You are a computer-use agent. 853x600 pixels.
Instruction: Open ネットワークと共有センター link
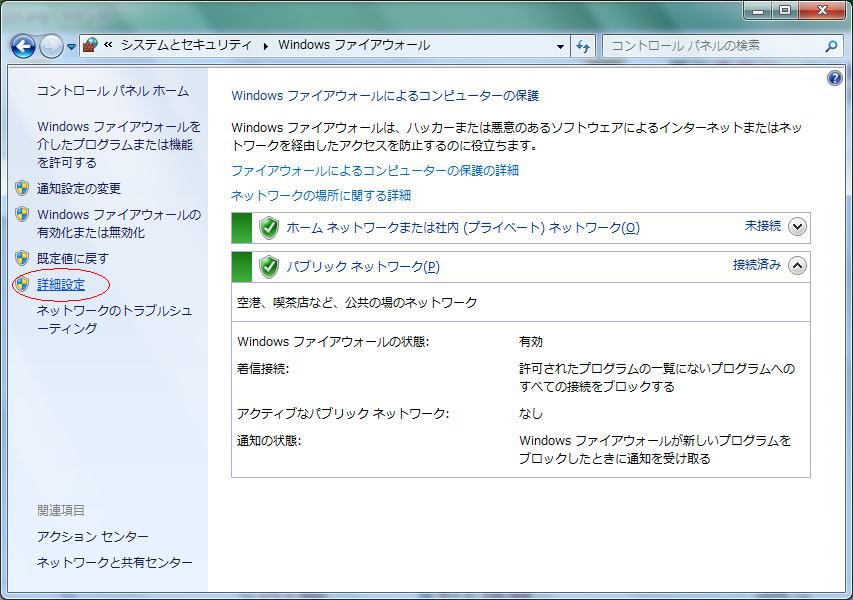(x=114, y=563)
